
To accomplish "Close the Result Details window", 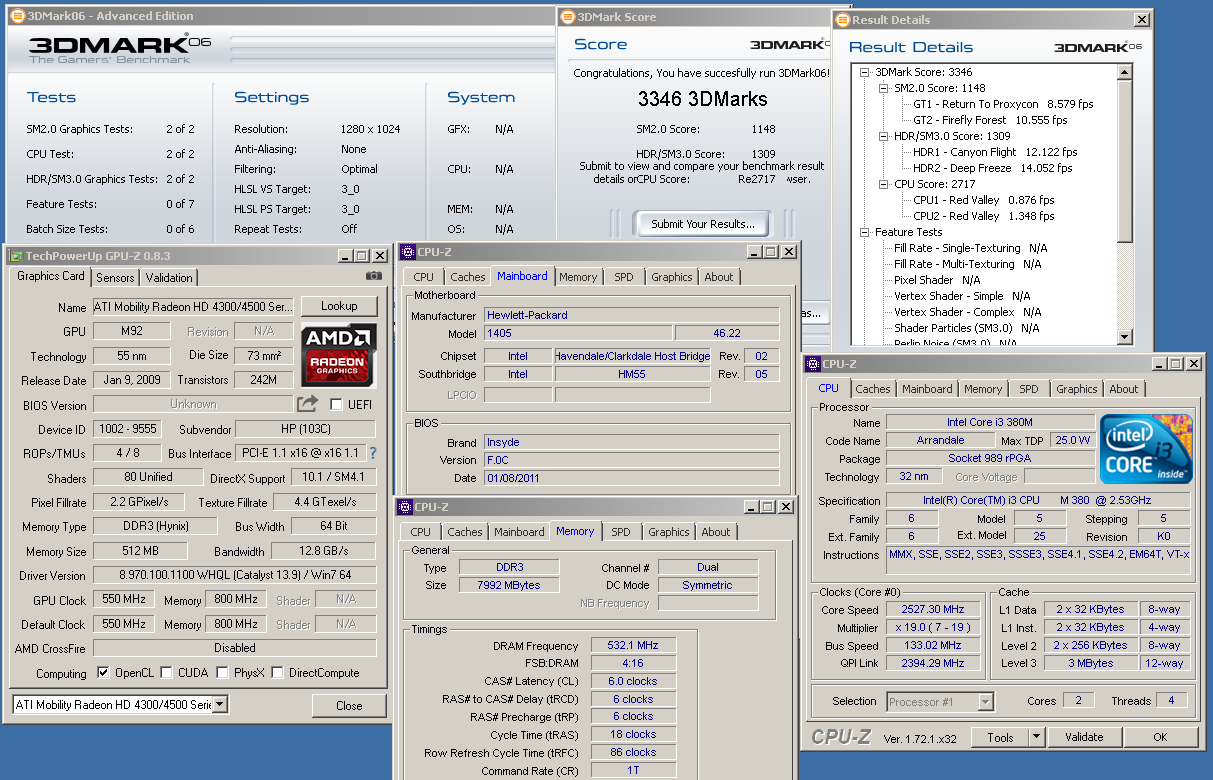I will [1141, 19].
